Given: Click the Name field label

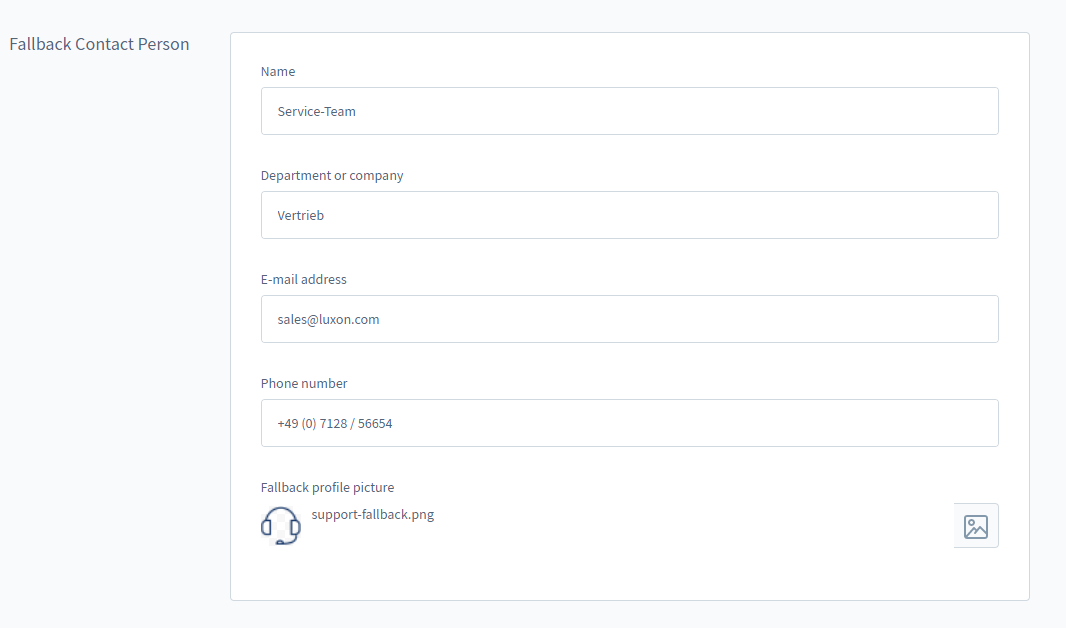Looking at the screenshot, I should click(278, 72).
